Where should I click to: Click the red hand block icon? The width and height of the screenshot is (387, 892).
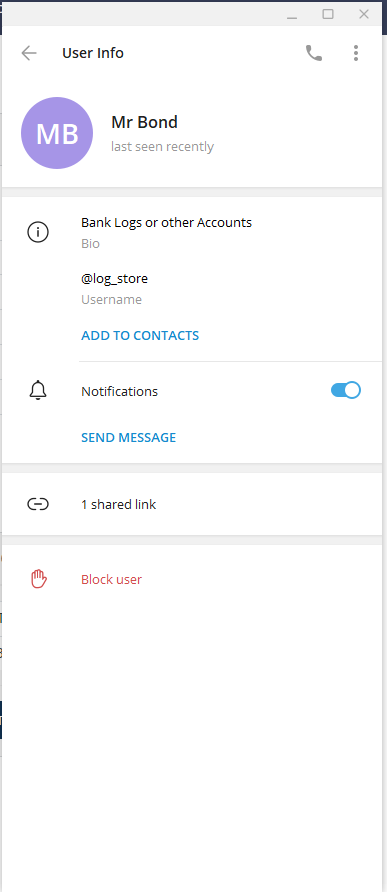38,579
